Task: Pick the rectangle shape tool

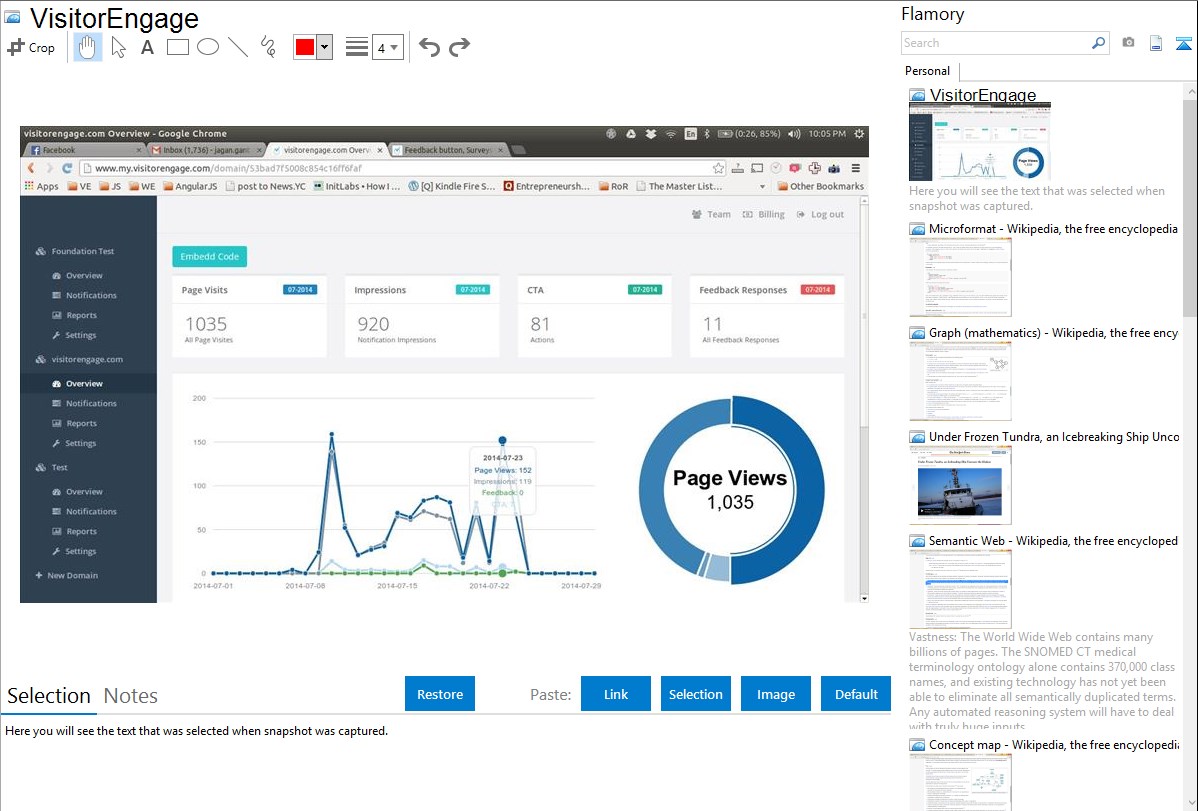Action: coord(177,47)
